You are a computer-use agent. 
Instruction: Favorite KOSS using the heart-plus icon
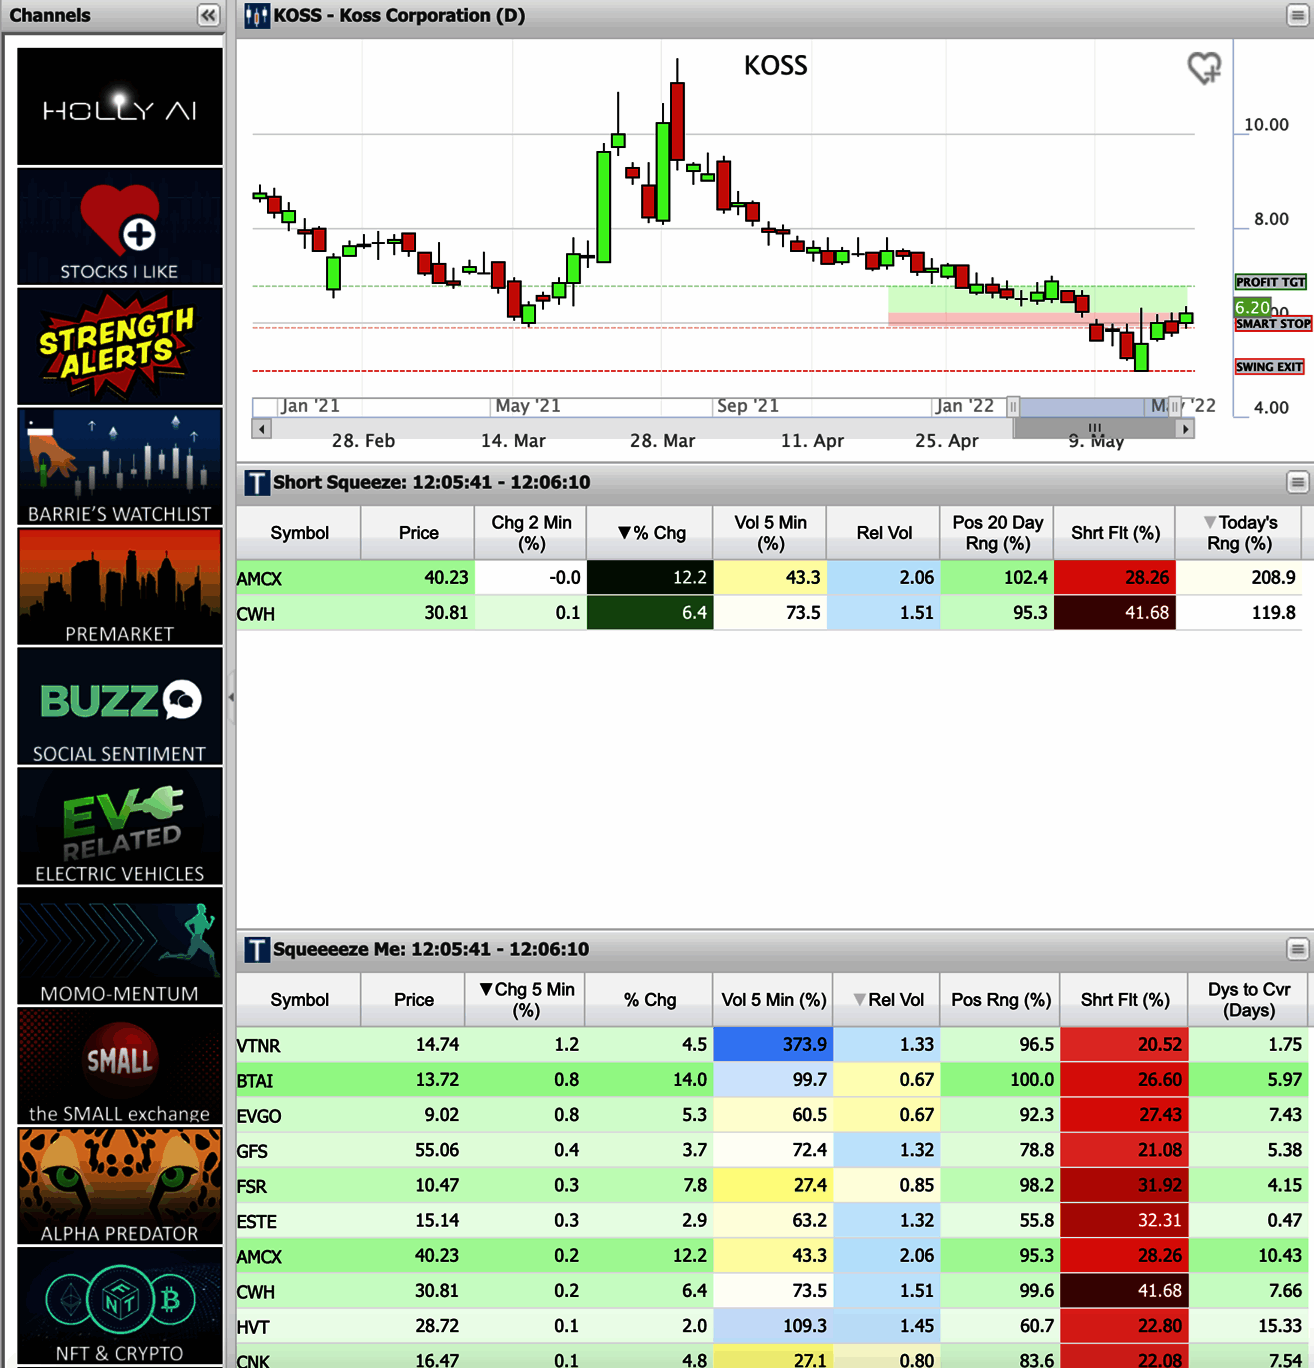[x=1204, y=67]
